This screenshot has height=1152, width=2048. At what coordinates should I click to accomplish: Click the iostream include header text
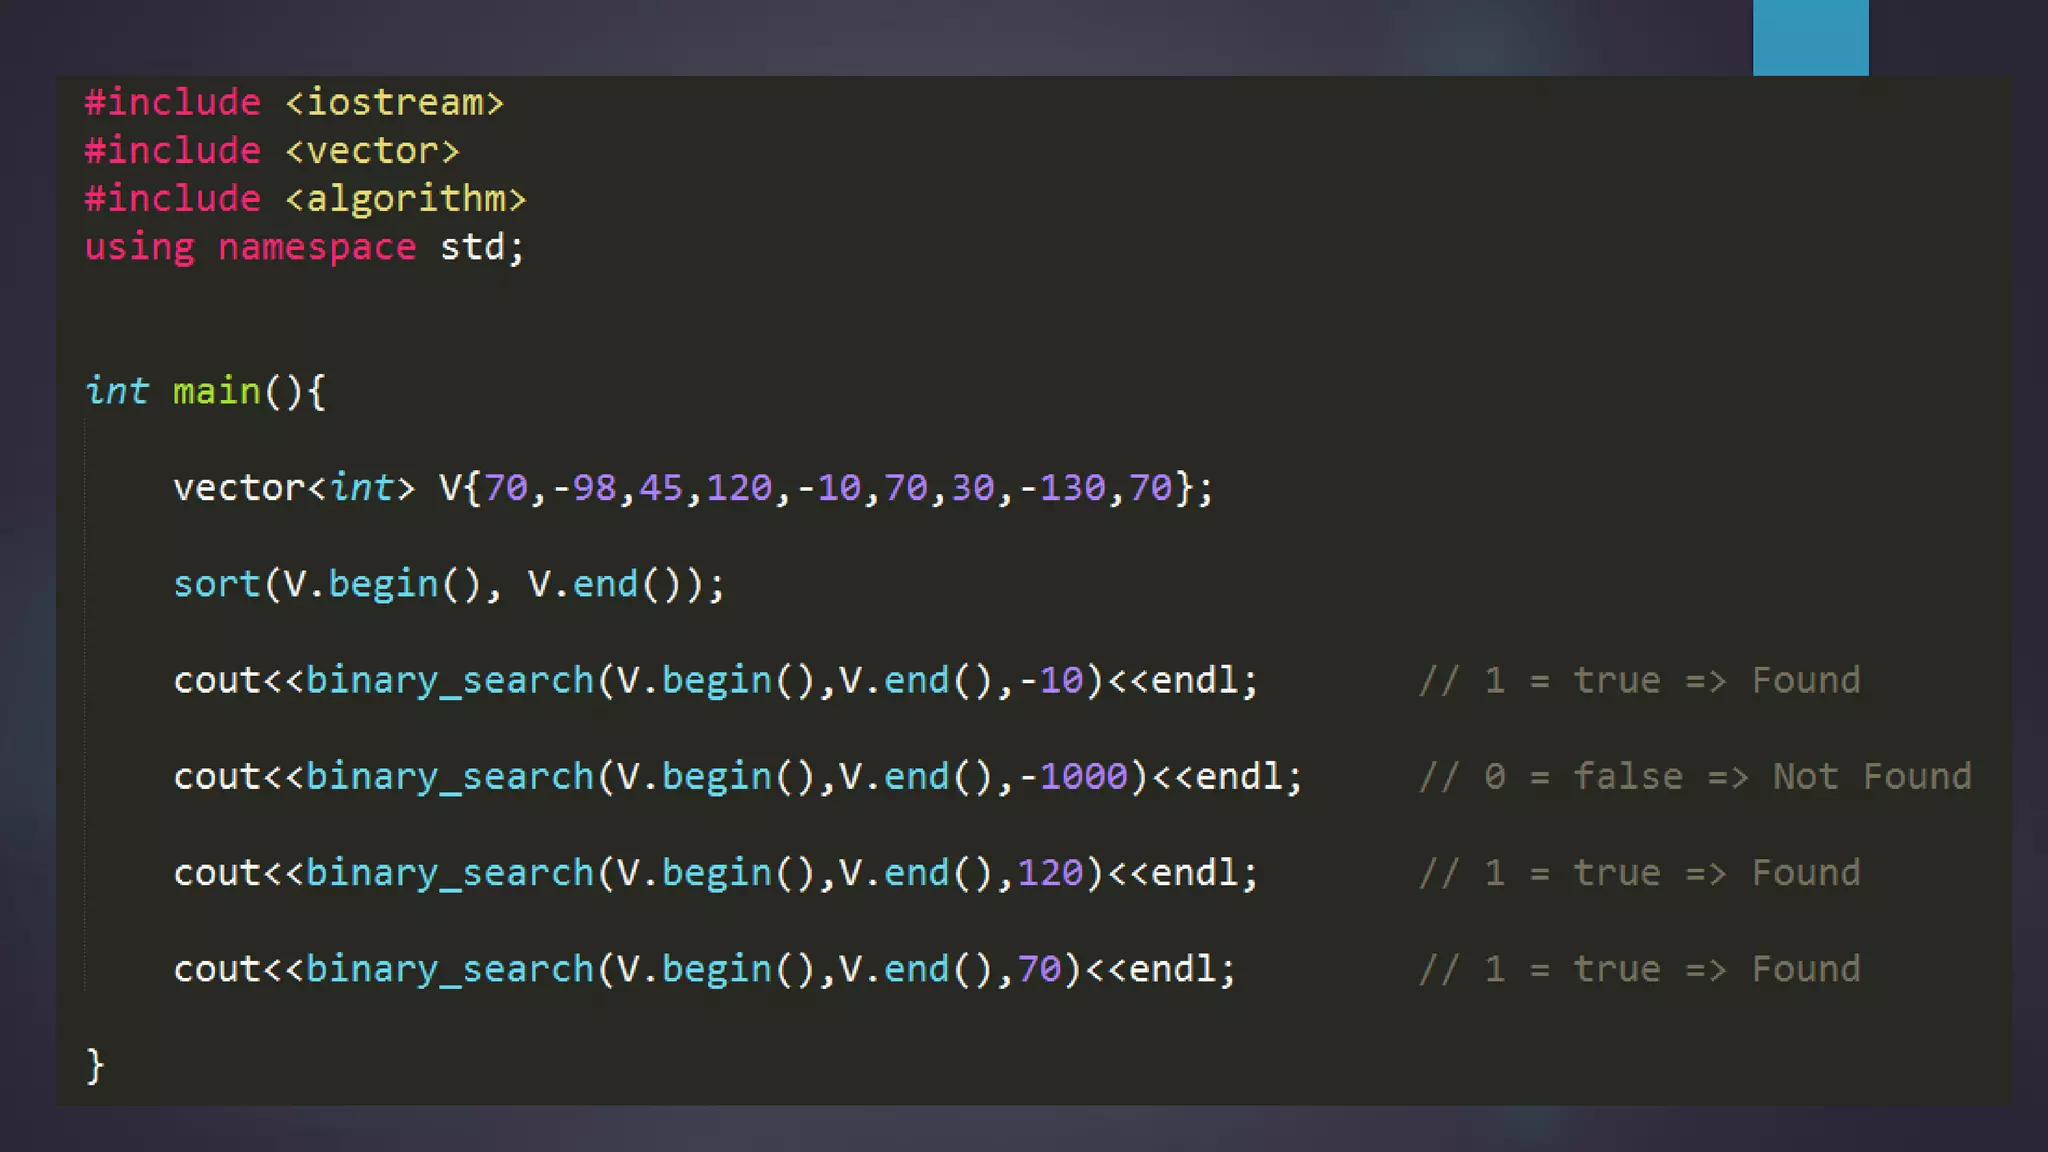[x=395, y=103]
